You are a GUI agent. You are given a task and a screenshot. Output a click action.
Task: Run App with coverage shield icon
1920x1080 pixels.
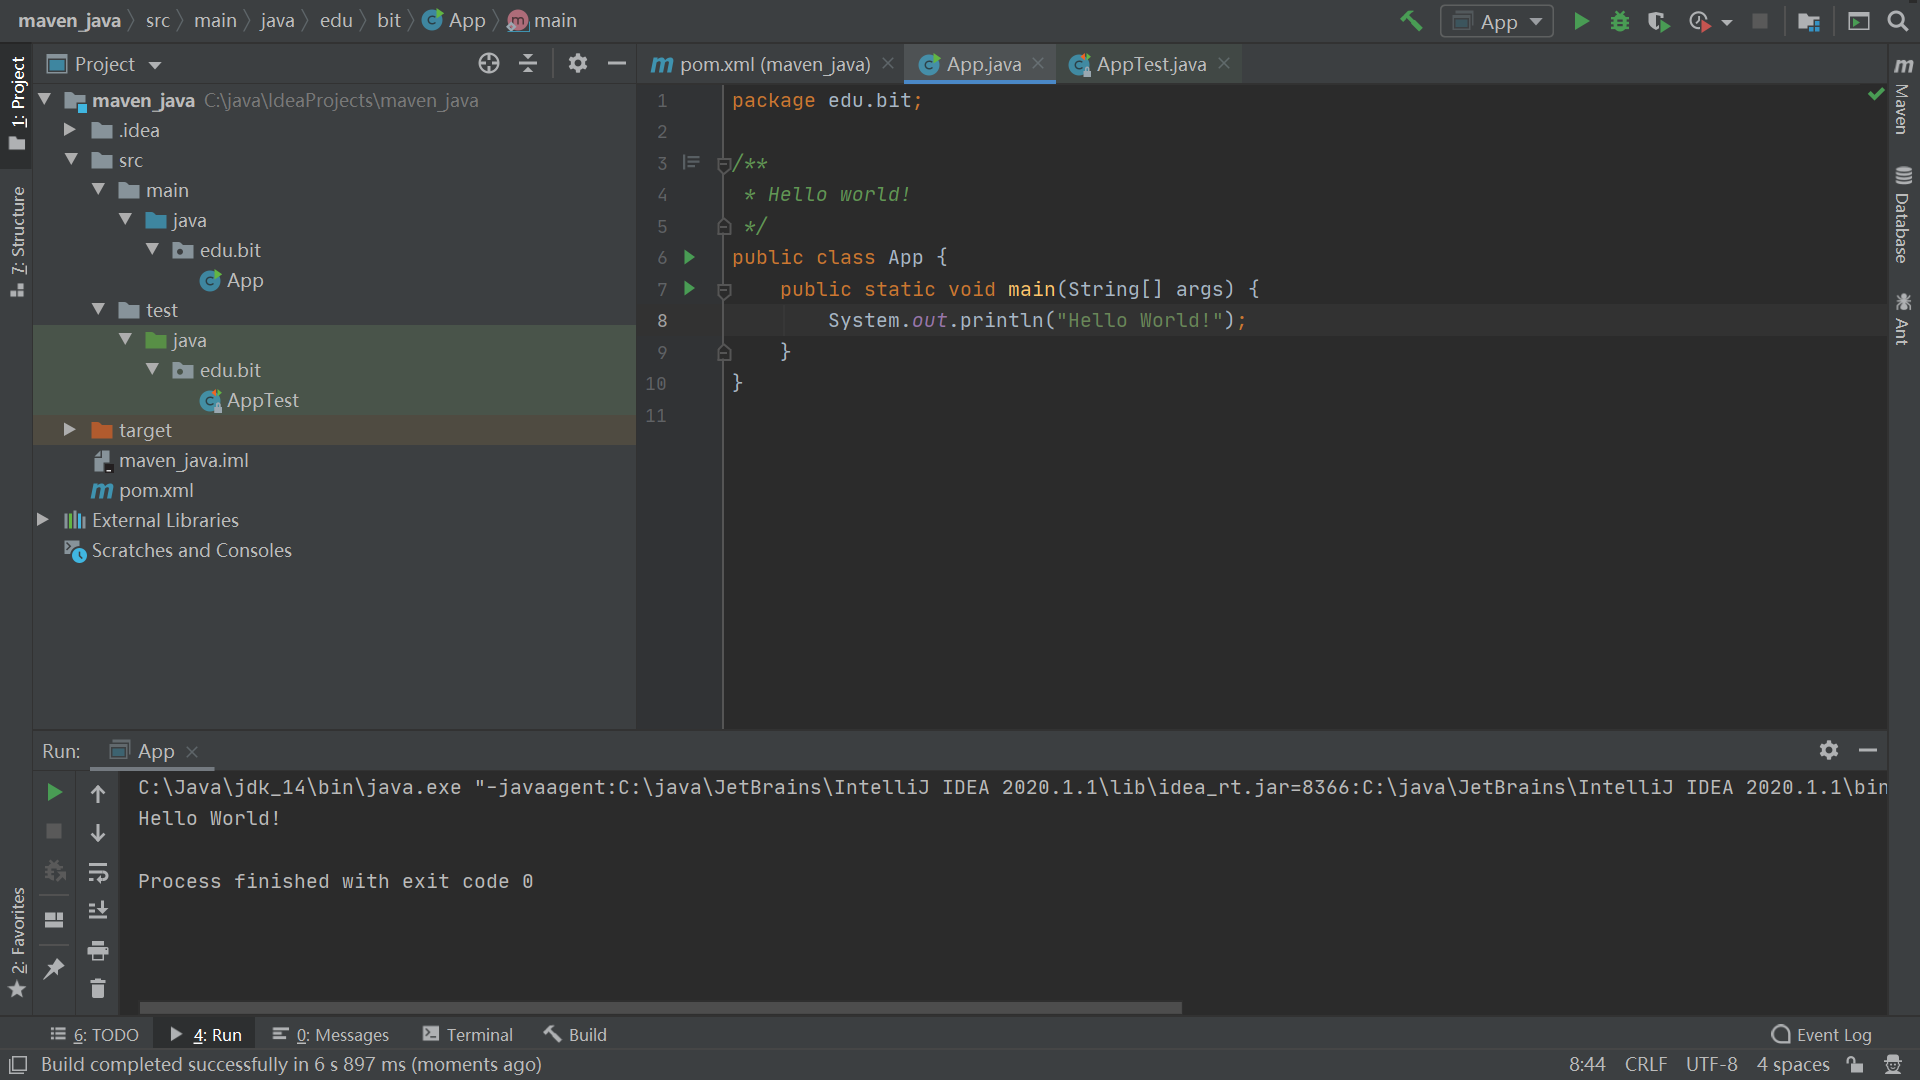click(x=1659, y=20)
